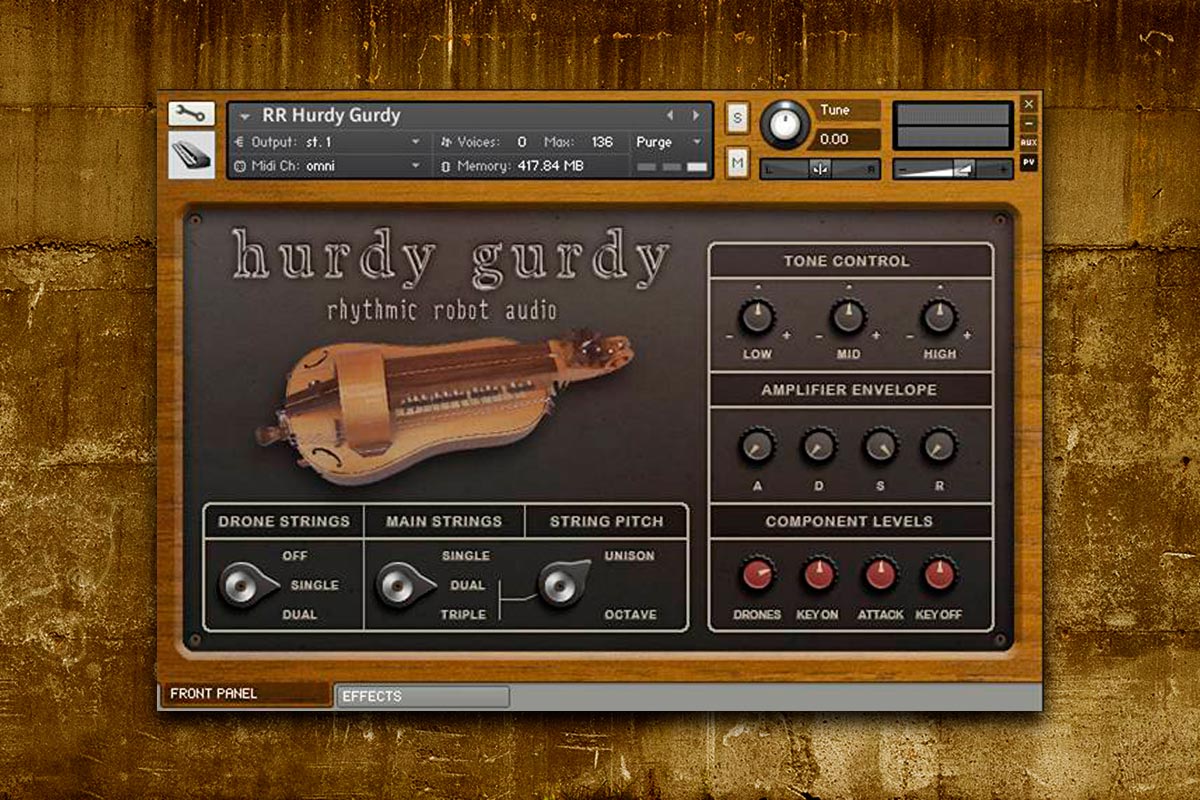This screenshot has width=1200, height=800.
Task: Click the Memory value 417.84 MB
Action: pyautogui.click(x=550, y=166)
